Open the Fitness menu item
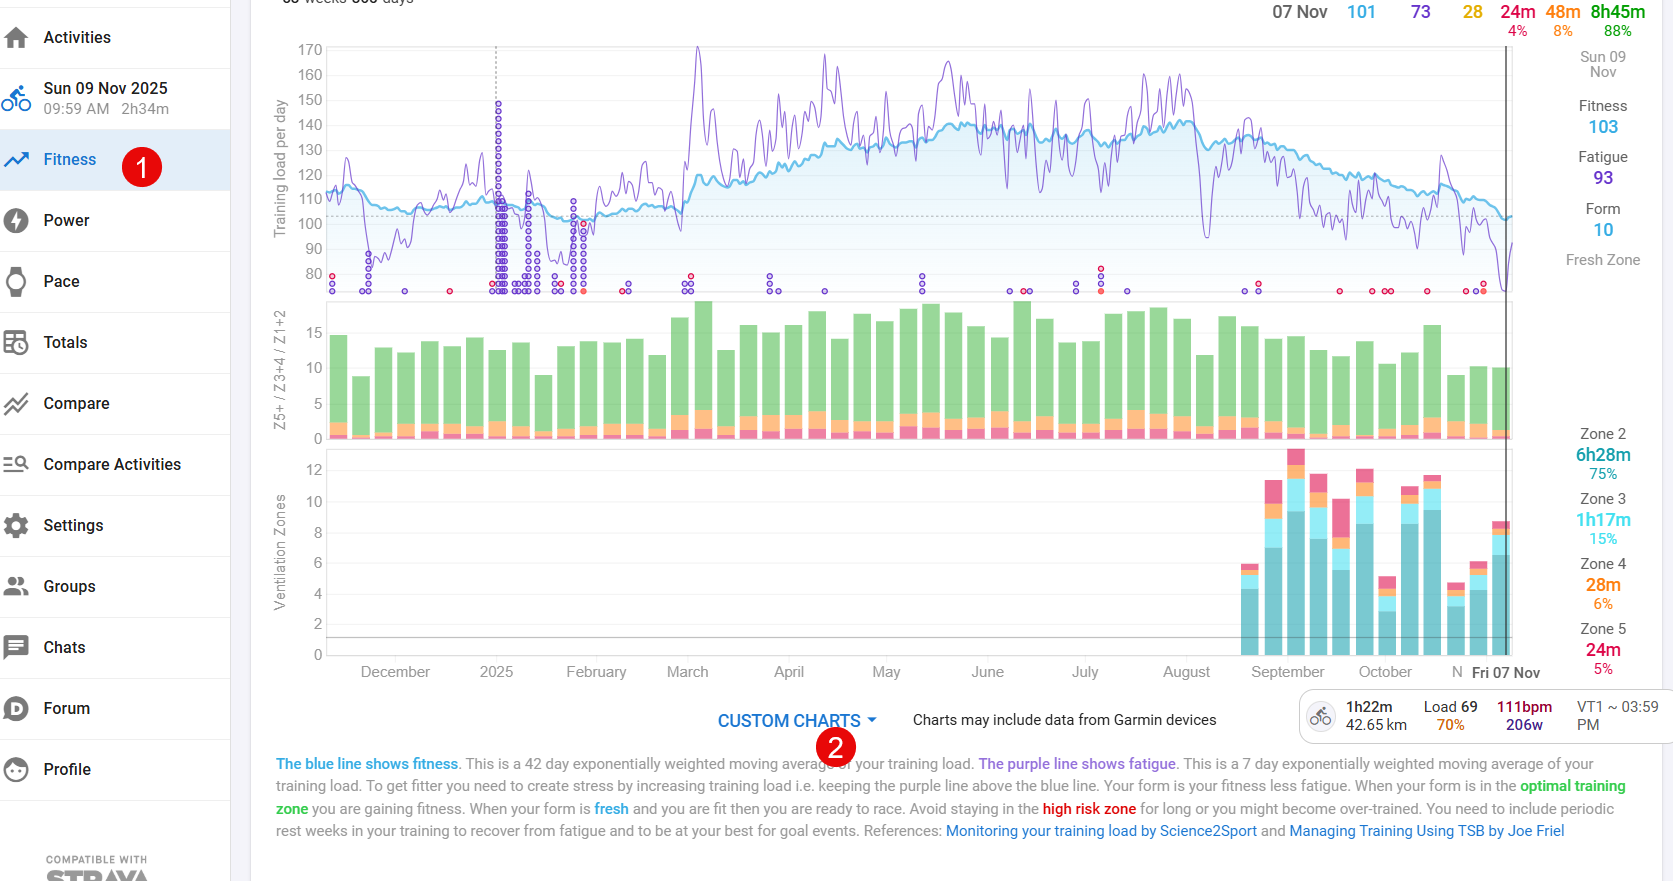This screenshot has height=881, width=1673. coord(69,160)
